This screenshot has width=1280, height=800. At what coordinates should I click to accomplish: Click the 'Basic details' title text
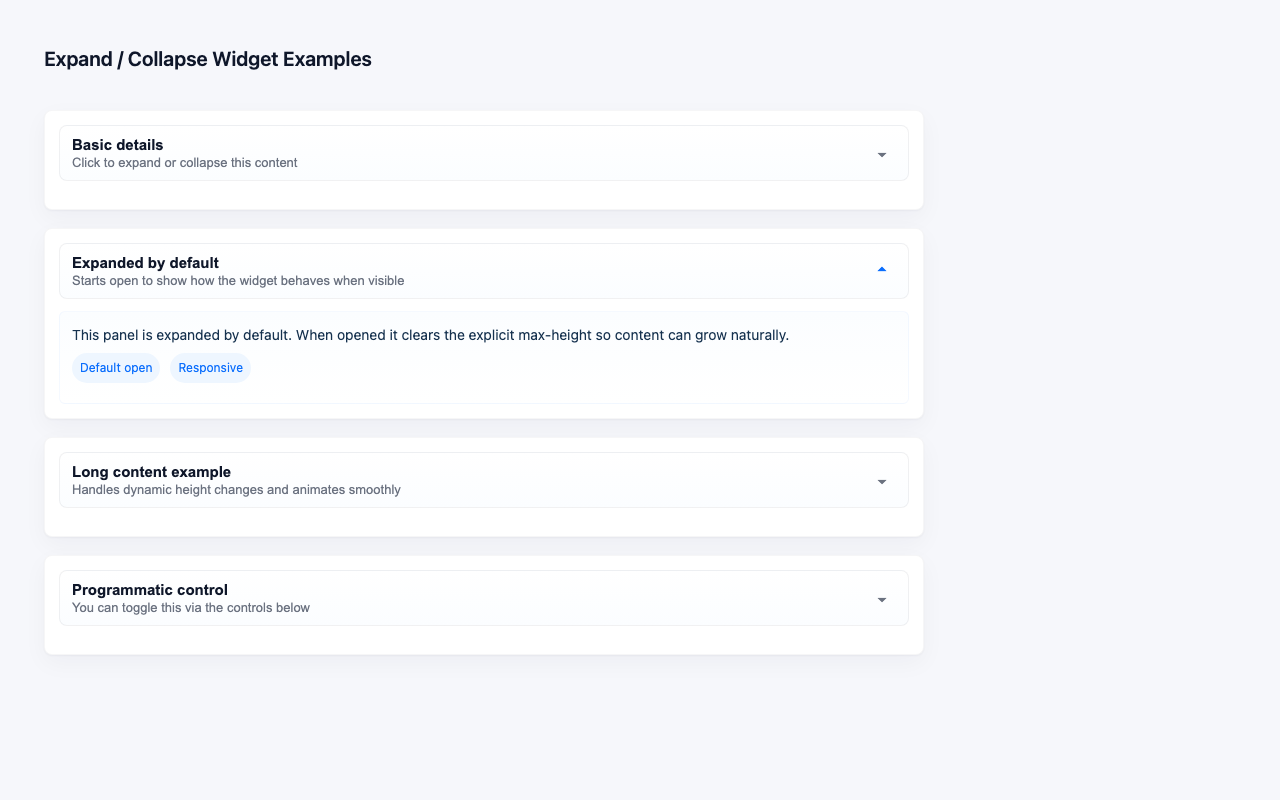point(117,145)
